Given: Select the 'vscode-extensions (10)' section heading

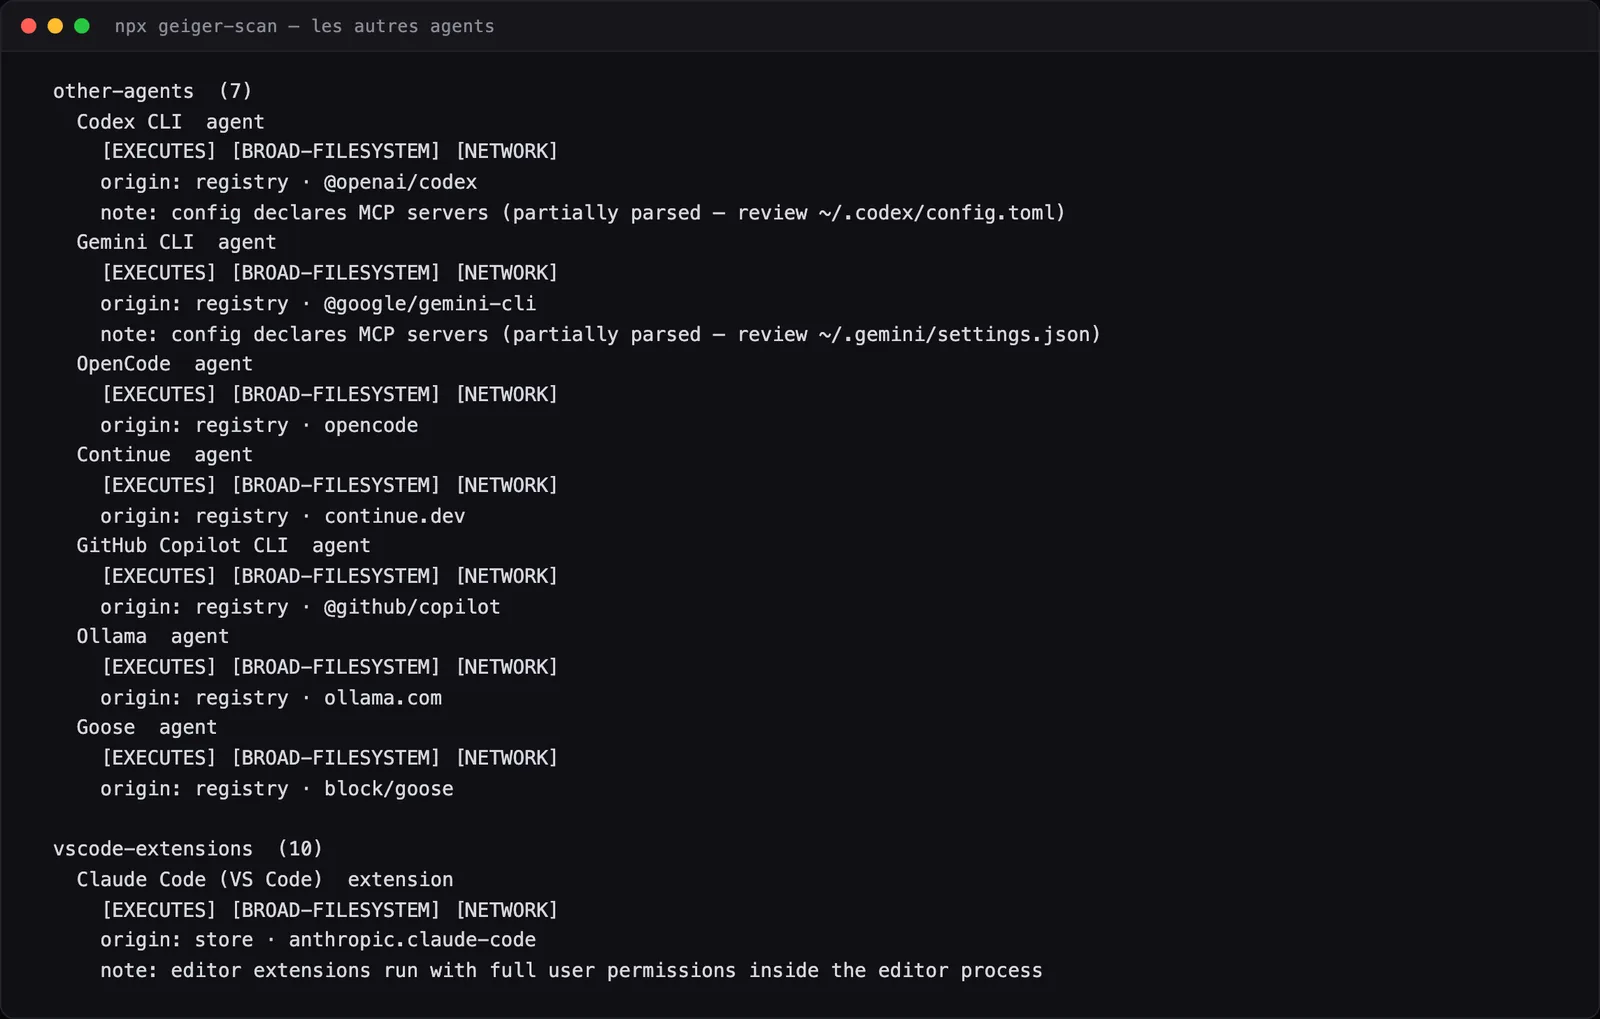Looking at the screenshot, I should click(x=188, y=849).
